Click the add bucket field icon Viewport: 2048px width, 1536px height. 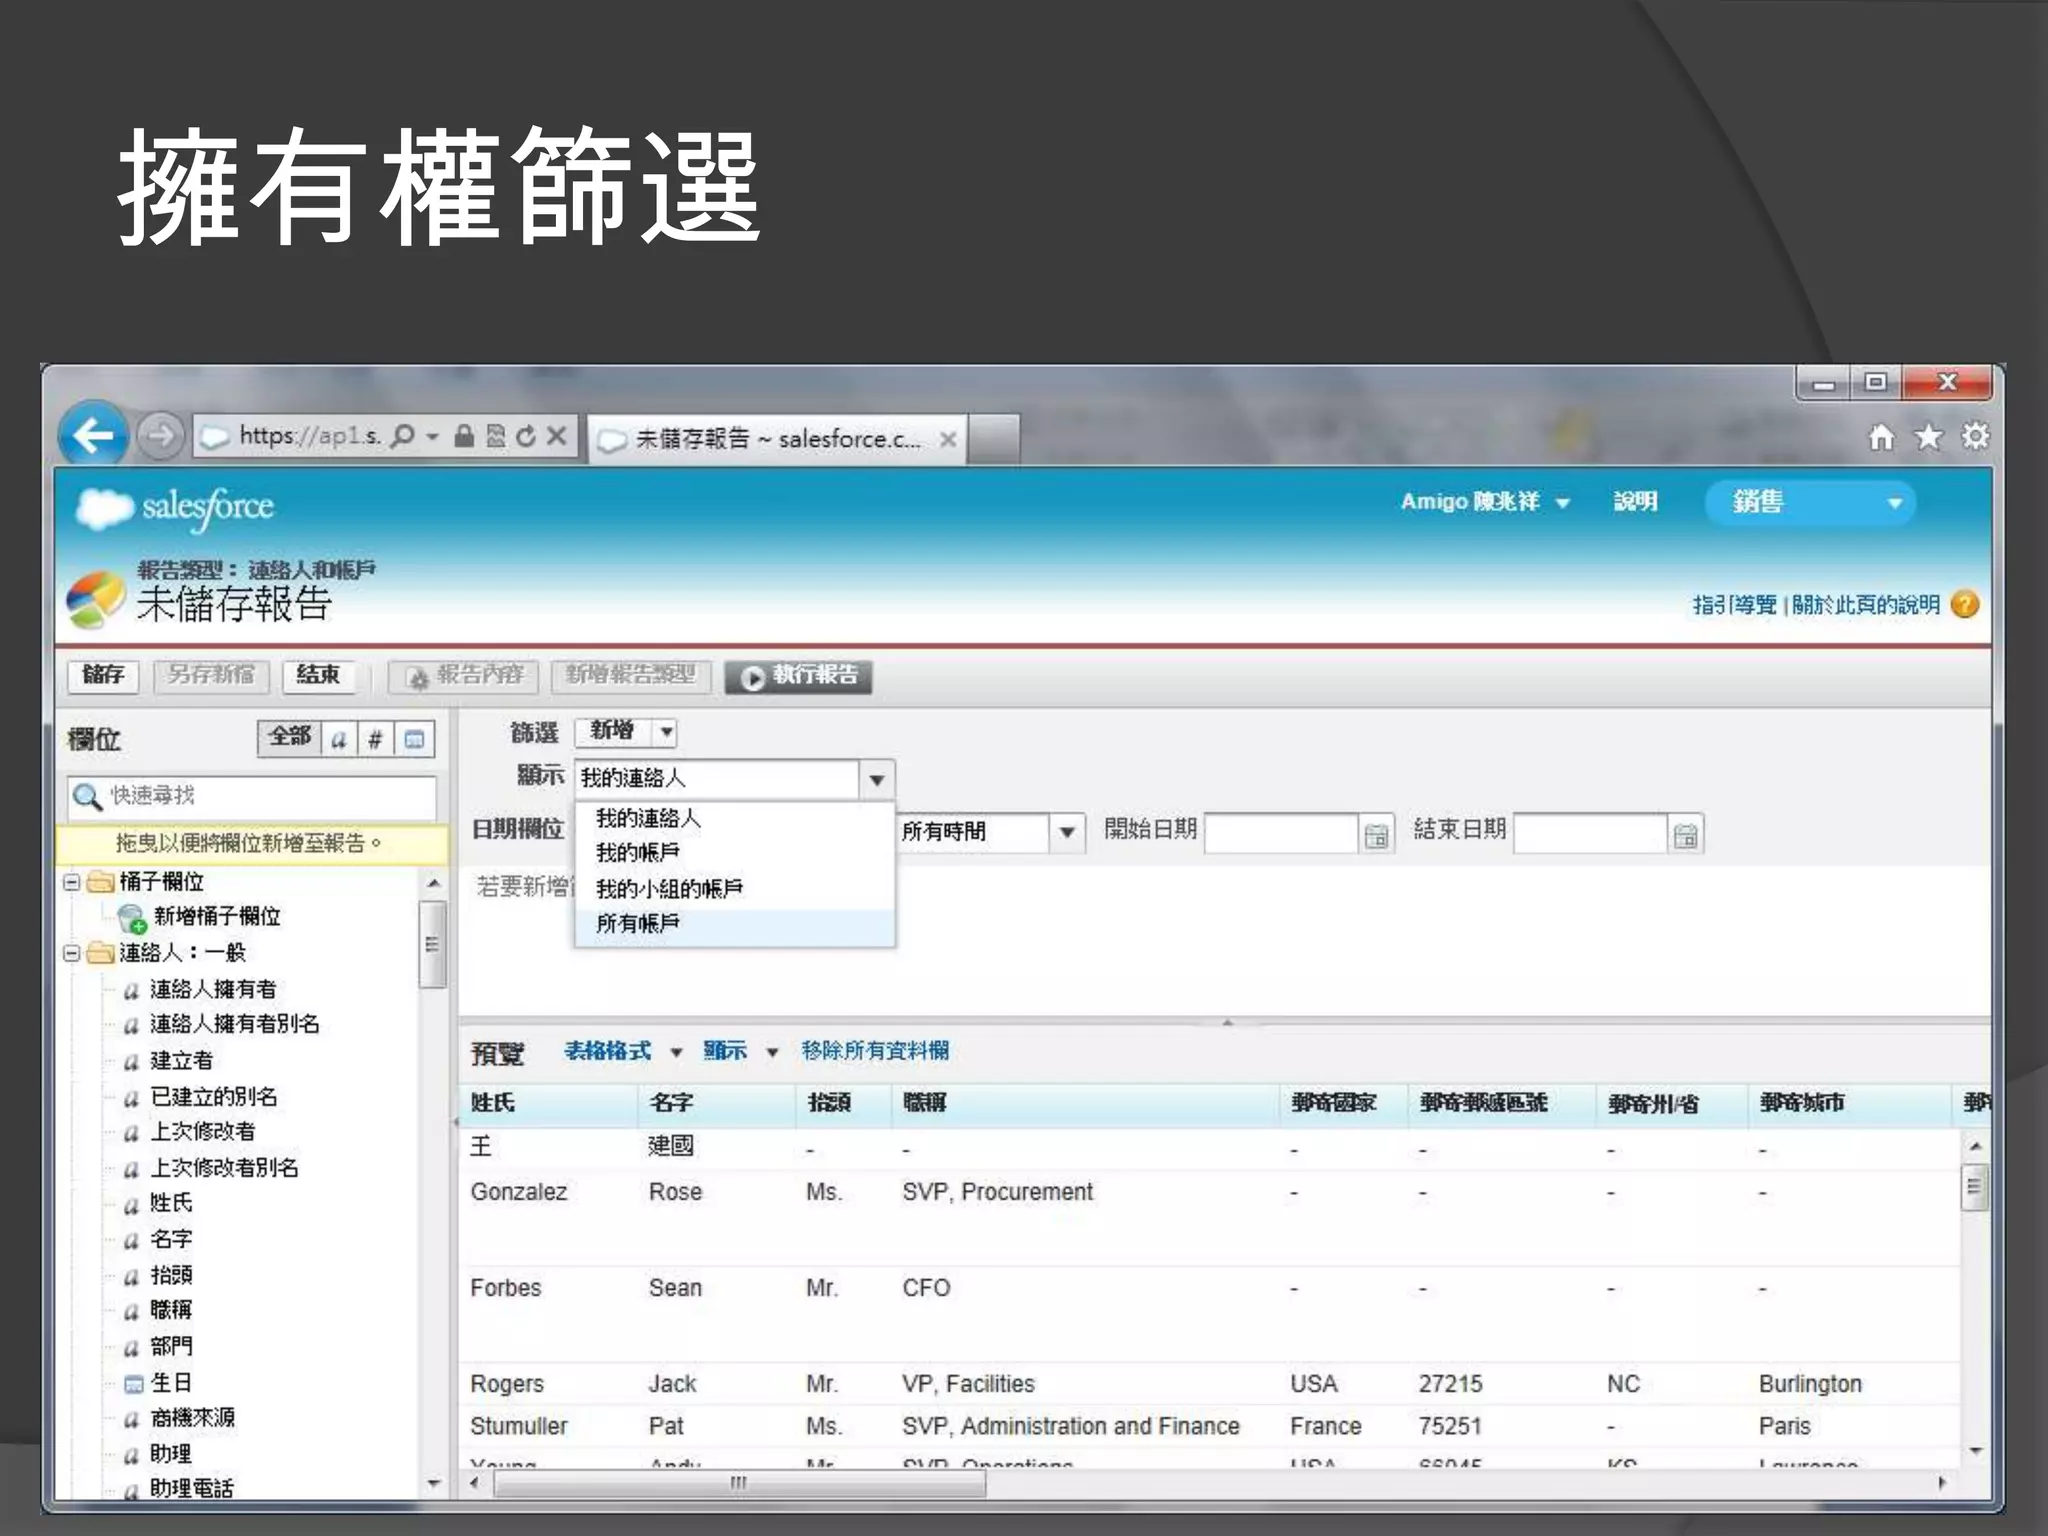pos(131,917)
